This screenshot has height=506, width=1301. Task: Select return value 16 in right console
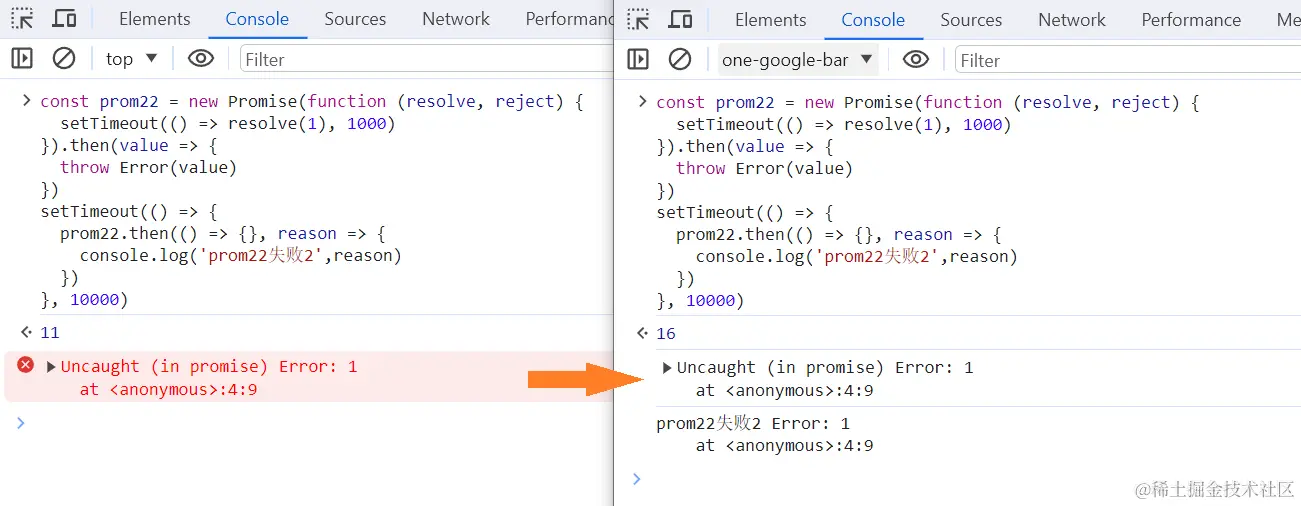[666, 333]
